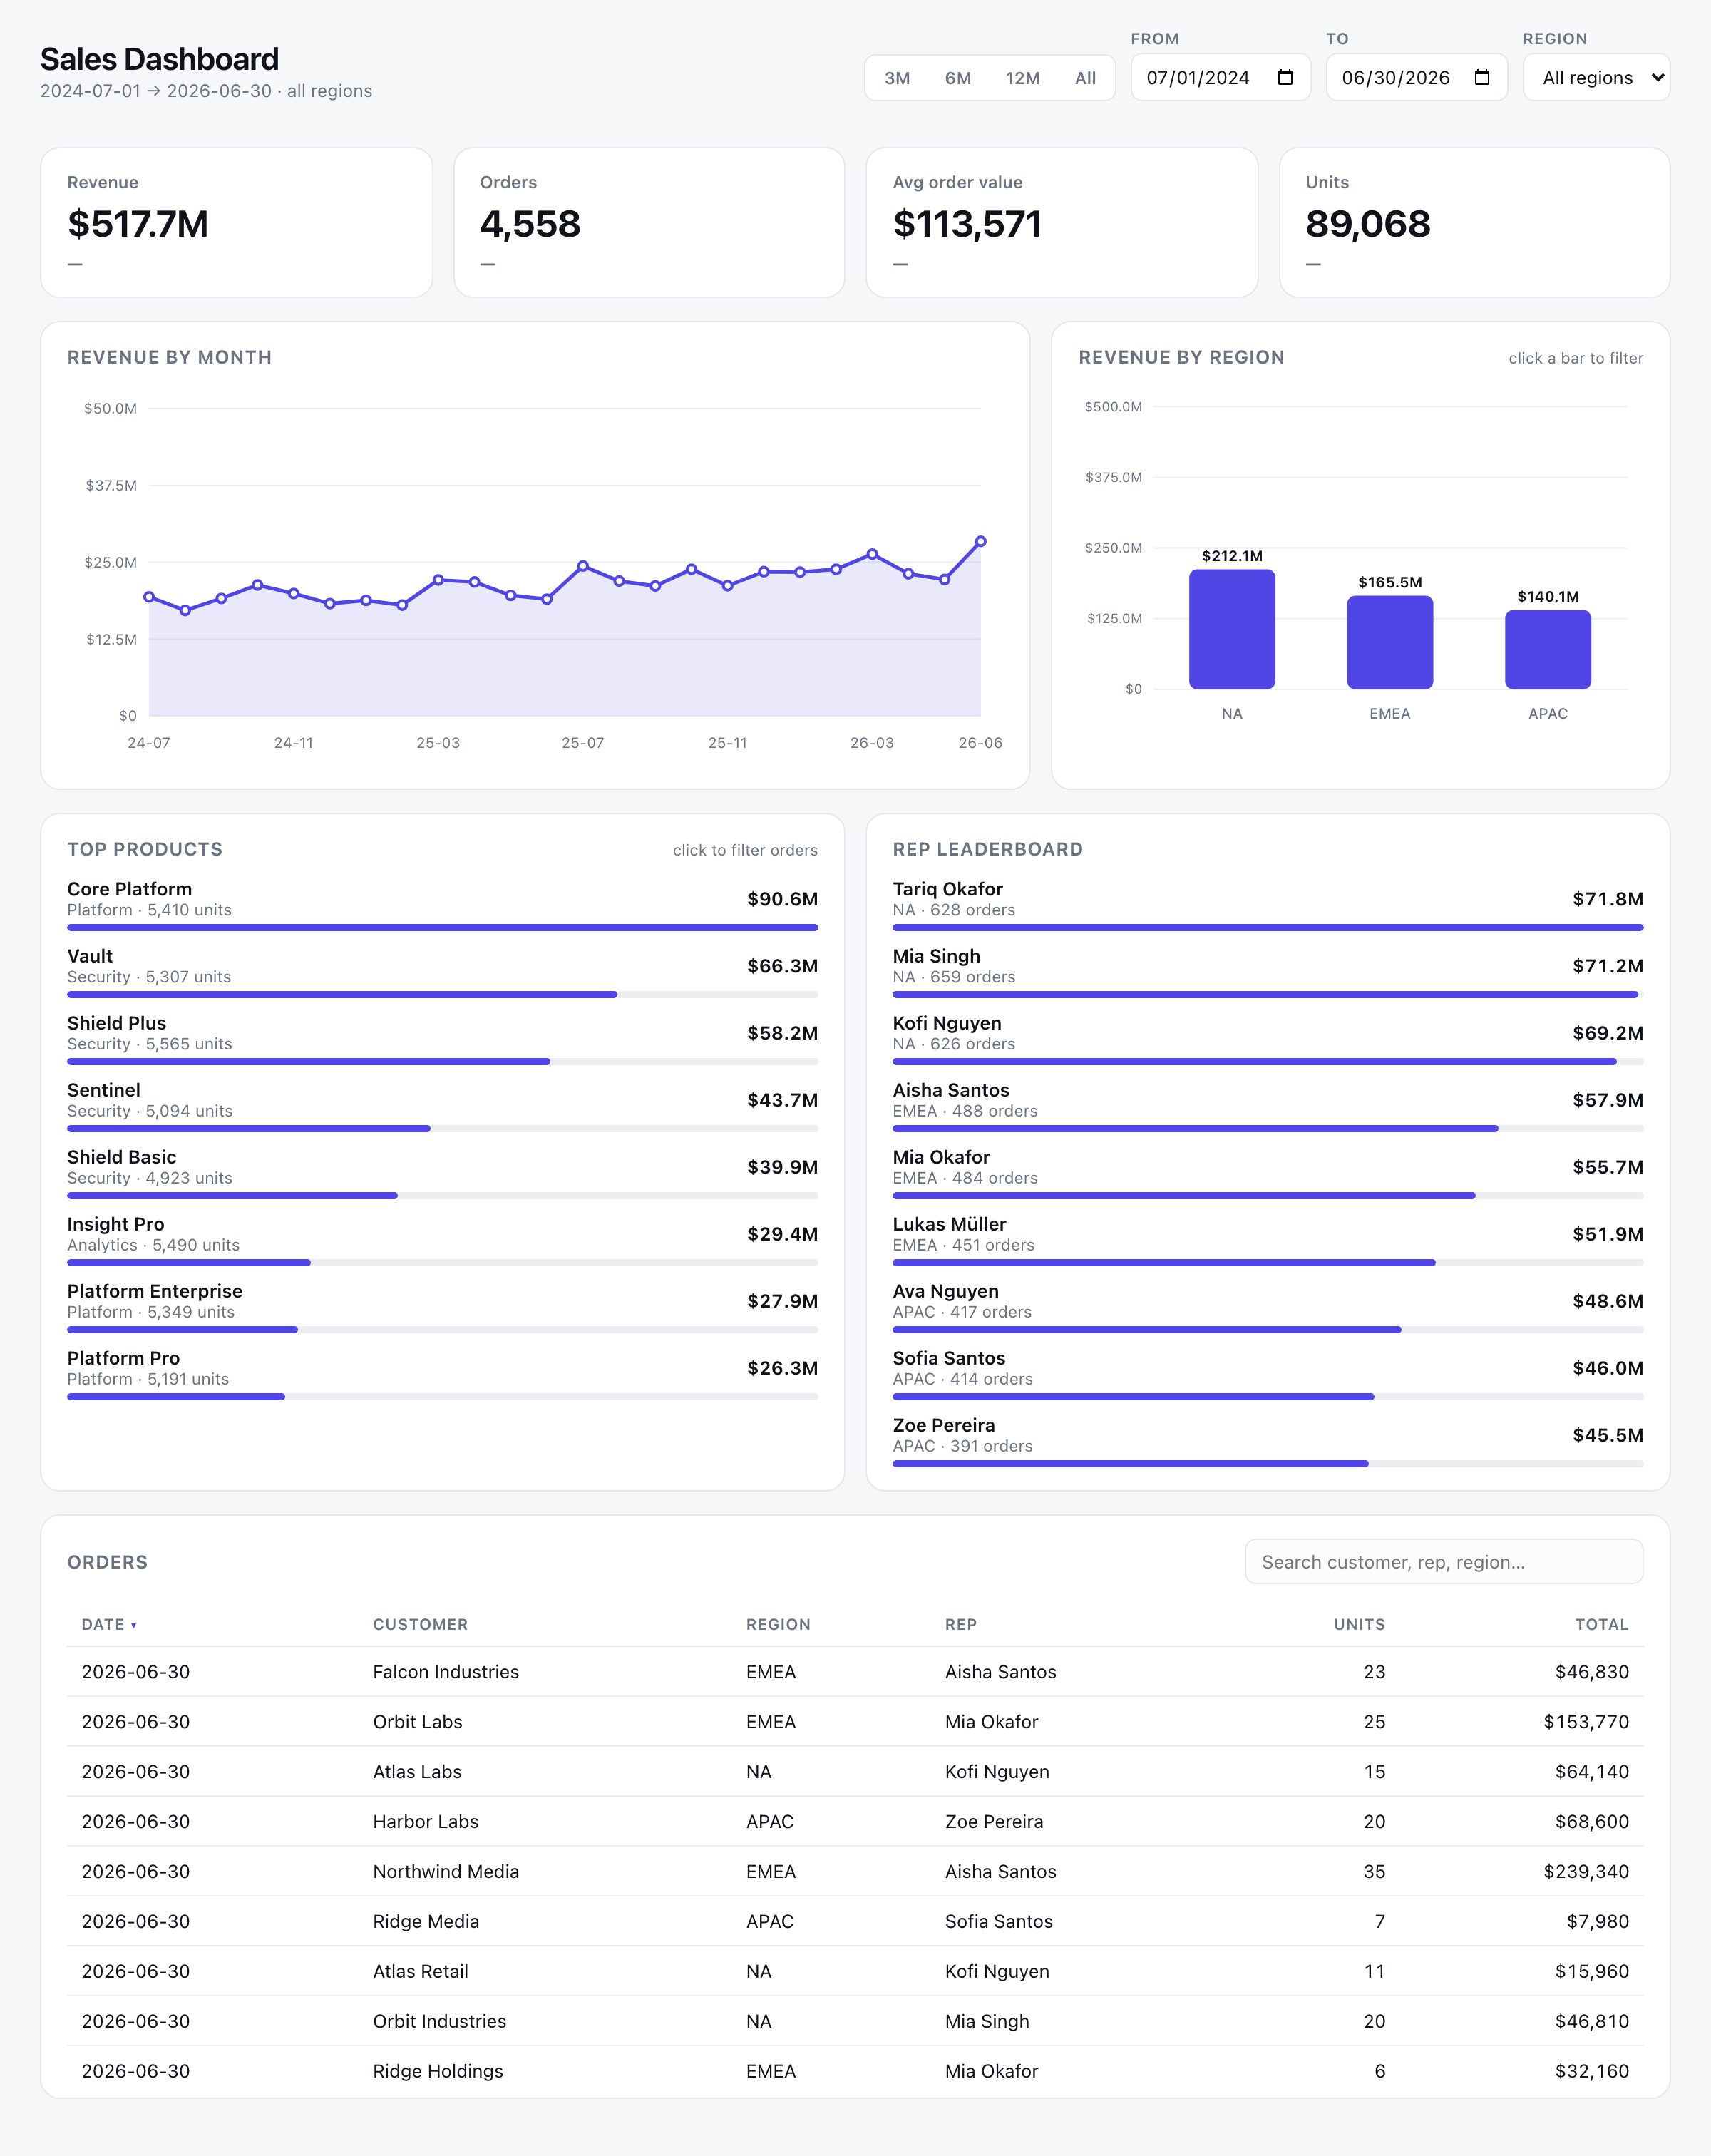
Task: Filter by the APAC revenue bar
Action: 1548,650
